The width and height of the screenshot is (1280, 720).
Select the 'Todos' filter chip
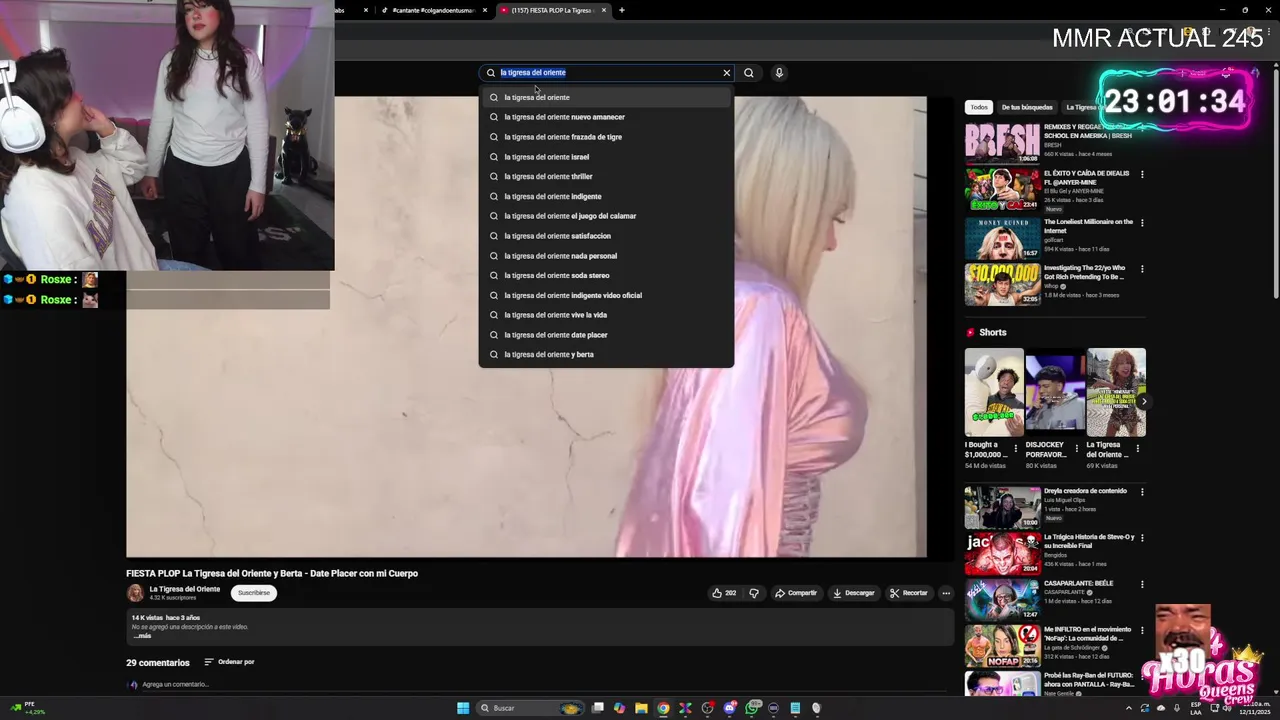coord(979,107)
